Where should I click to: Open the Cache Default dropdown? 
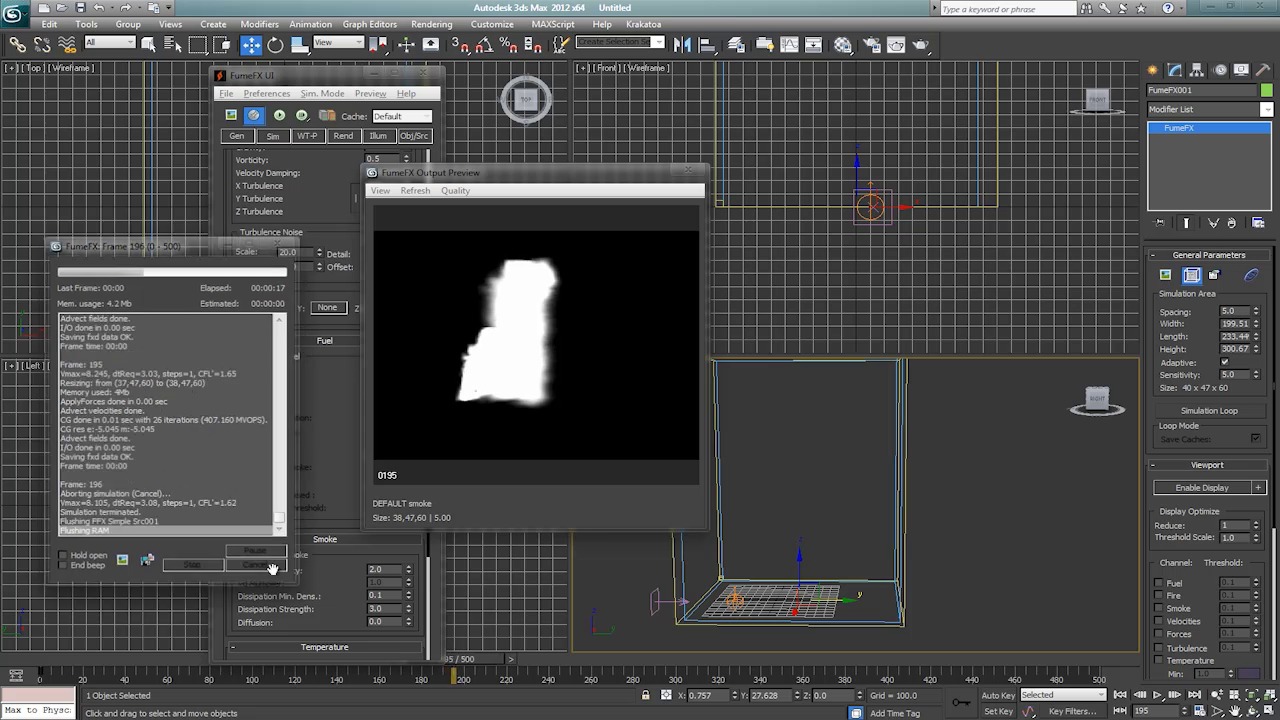point(402,116)
